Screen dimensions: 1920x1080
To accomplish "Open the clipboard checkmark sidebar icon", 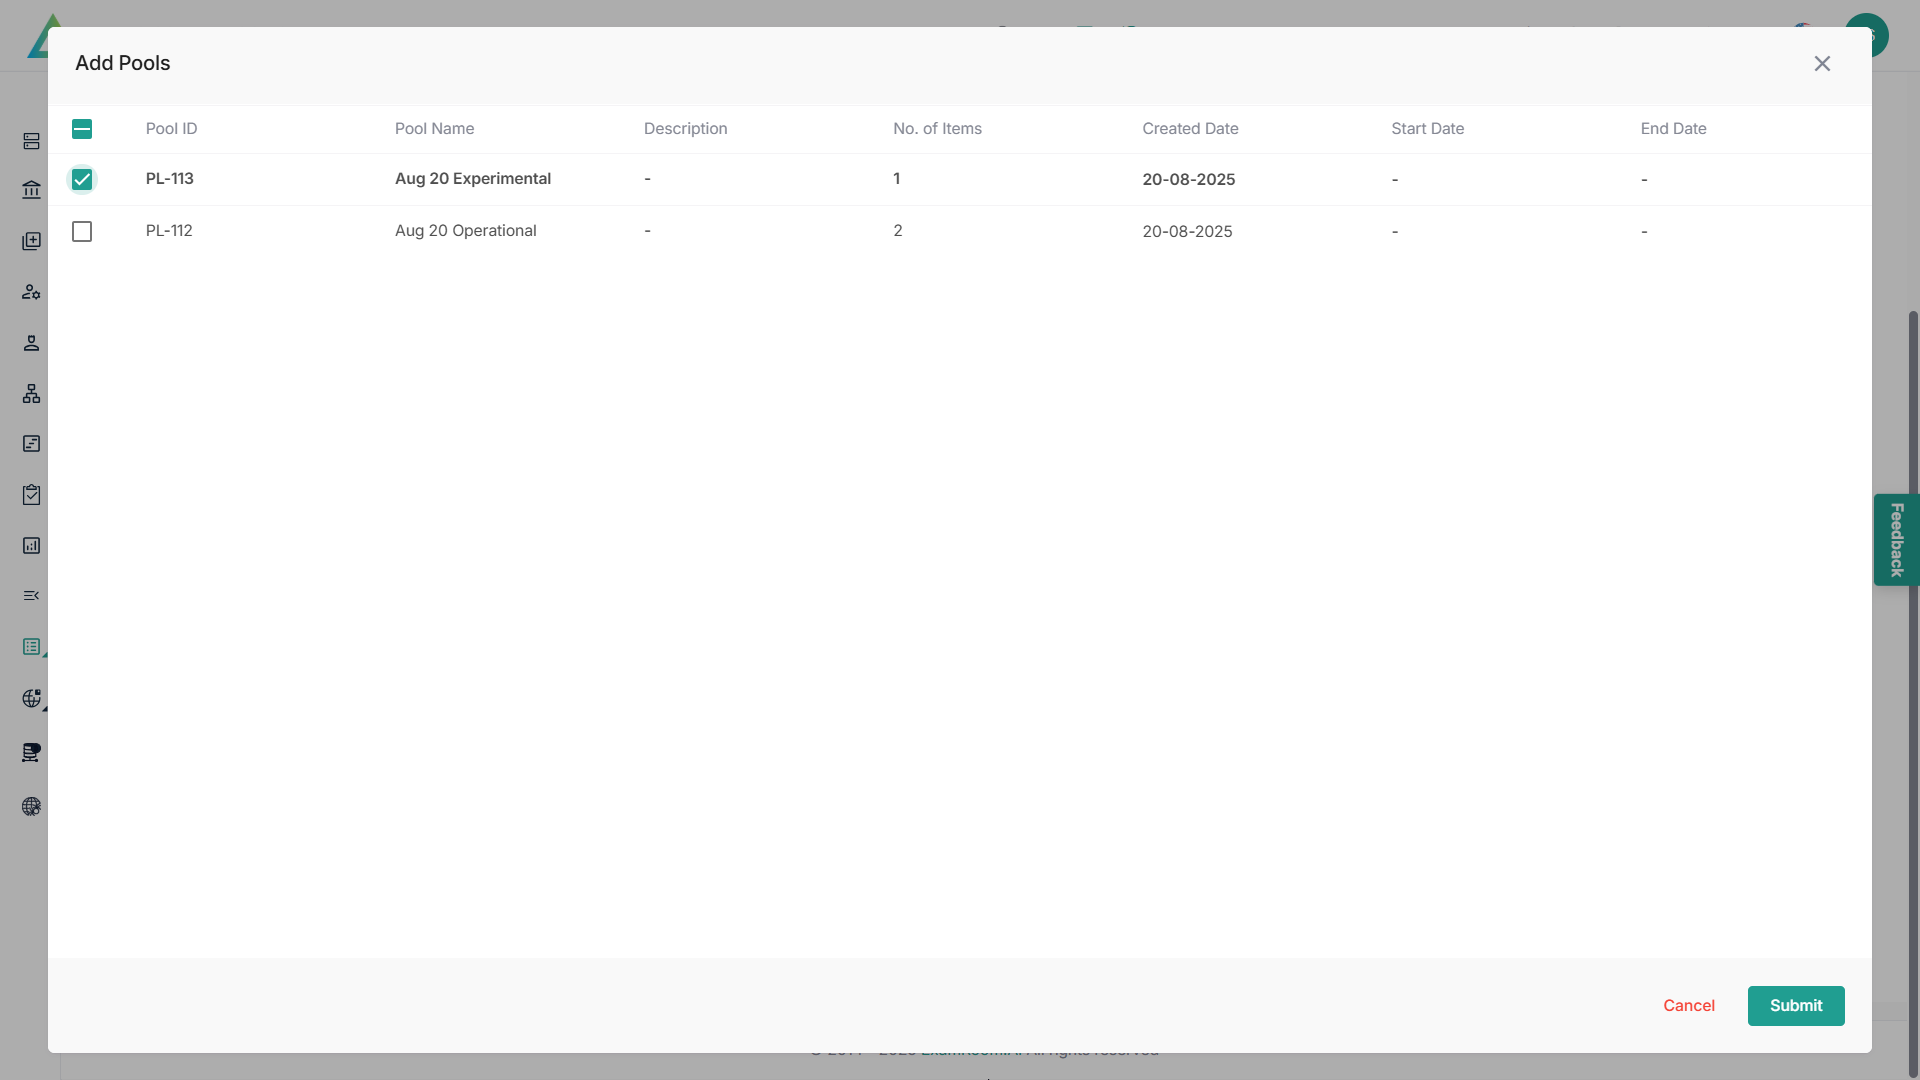I will 31,495.
